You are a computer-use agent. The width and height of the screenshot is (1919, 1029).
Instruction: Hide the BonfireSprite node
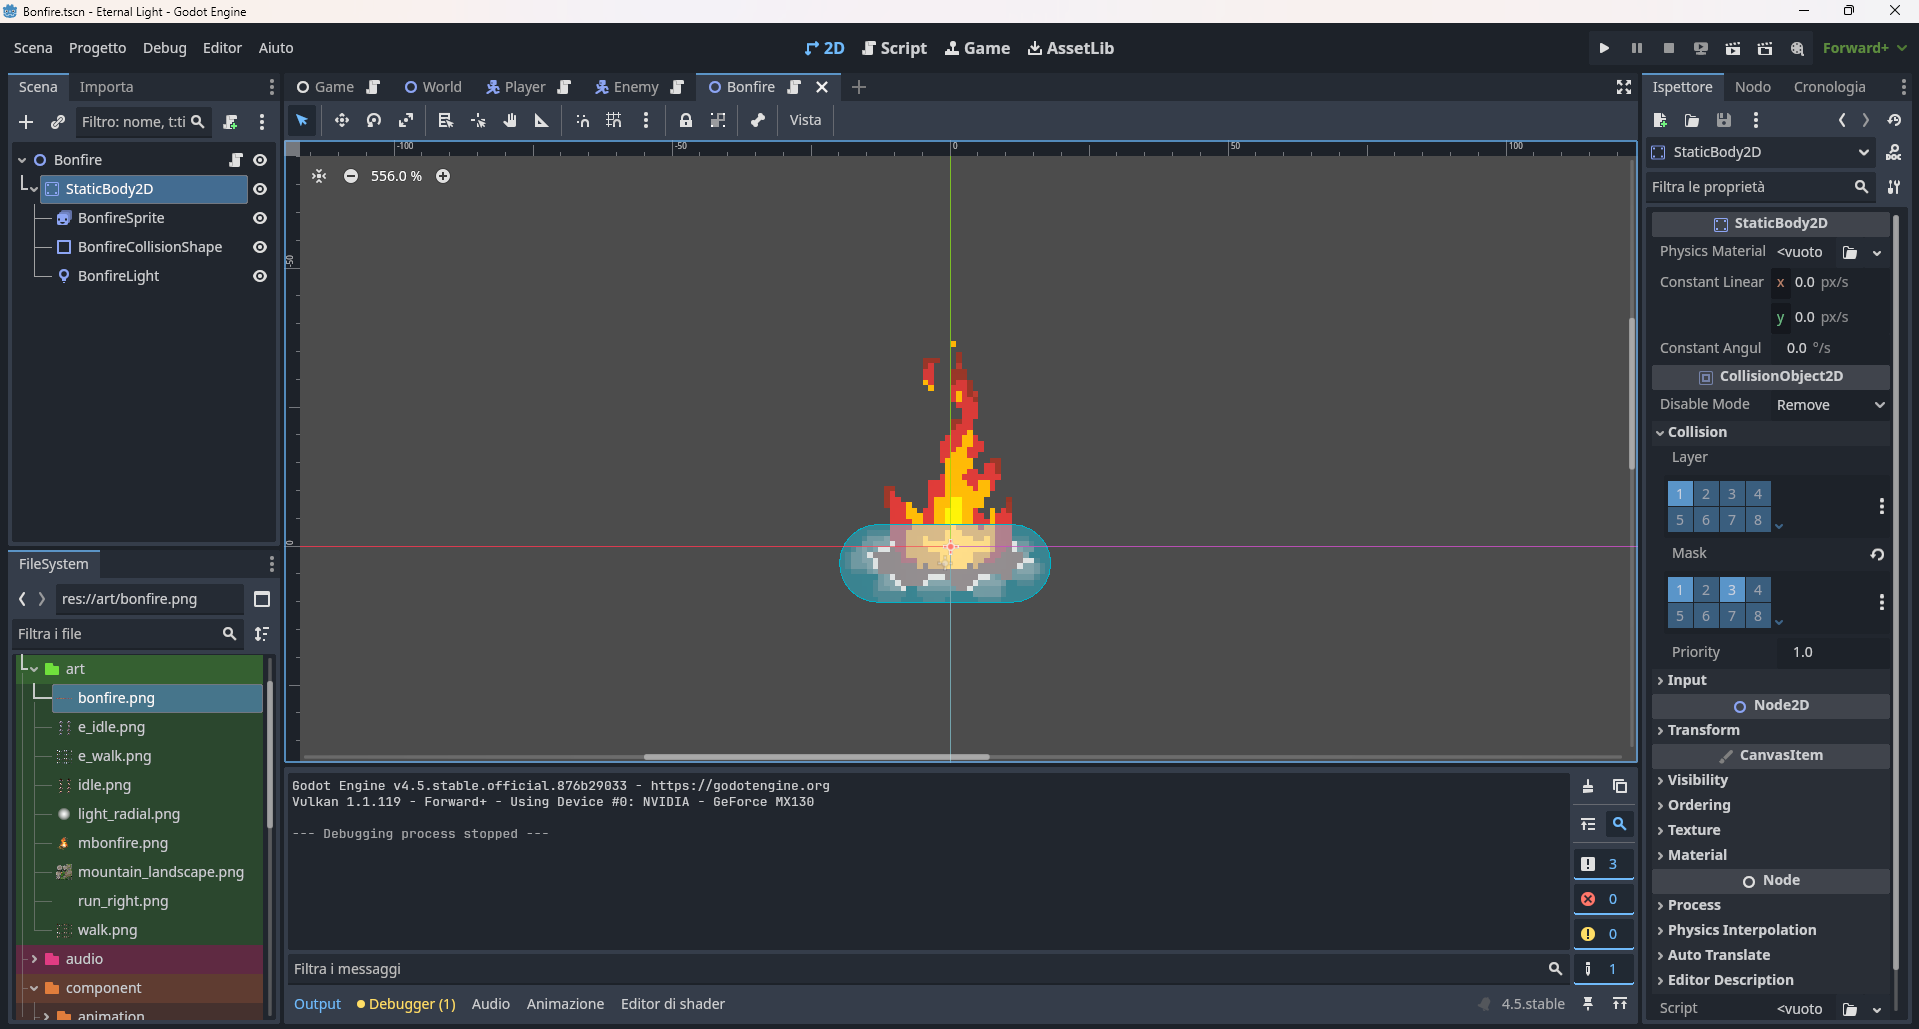pyautogui.click(x=260, y=218)
